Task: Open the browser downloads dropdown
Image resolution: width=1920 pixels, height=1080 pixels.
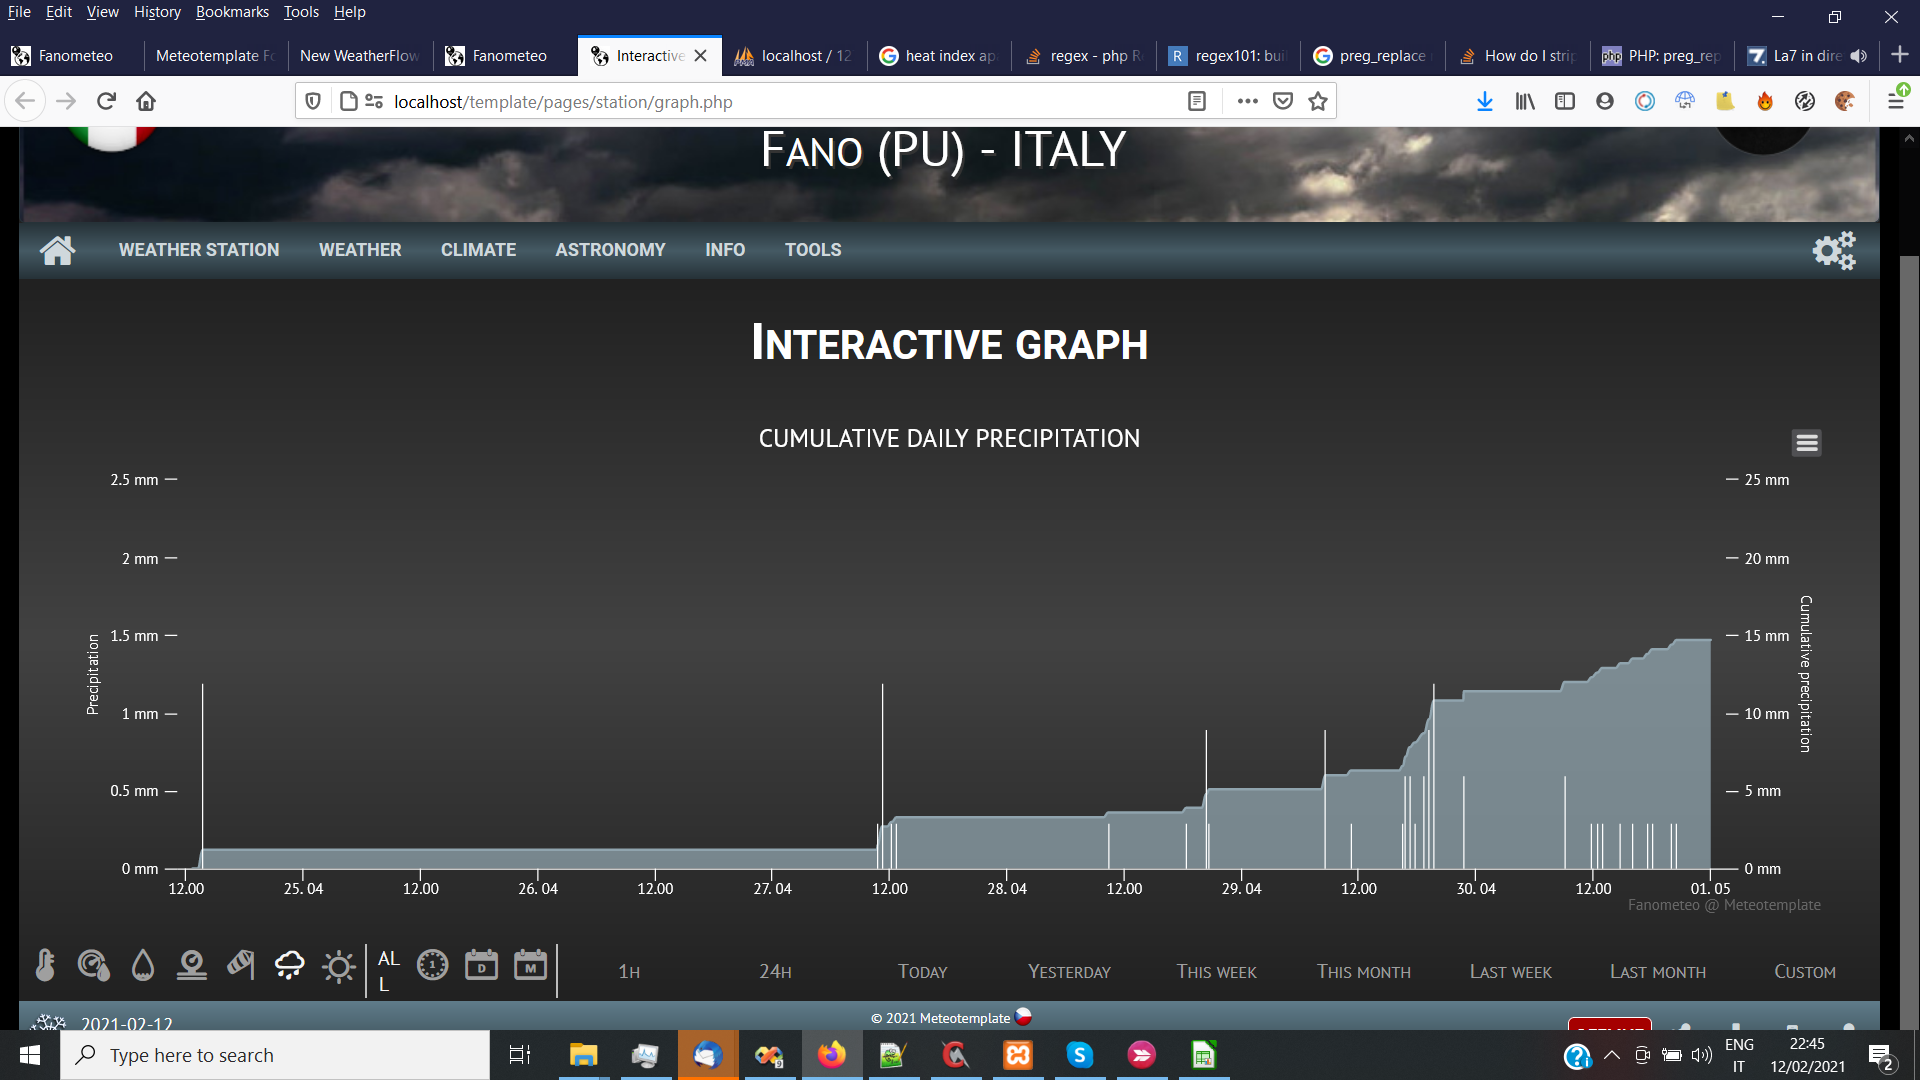Action: point(1484,101)
